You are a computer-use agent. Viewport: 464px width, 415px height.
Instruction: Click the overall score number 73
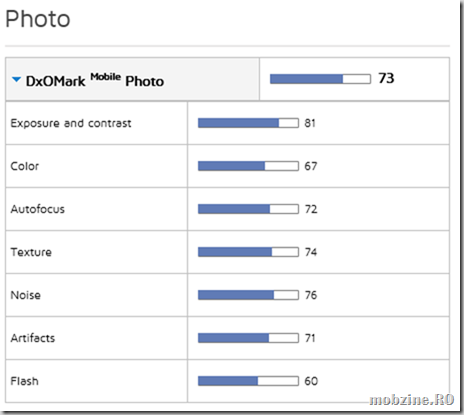click(386, 78)
